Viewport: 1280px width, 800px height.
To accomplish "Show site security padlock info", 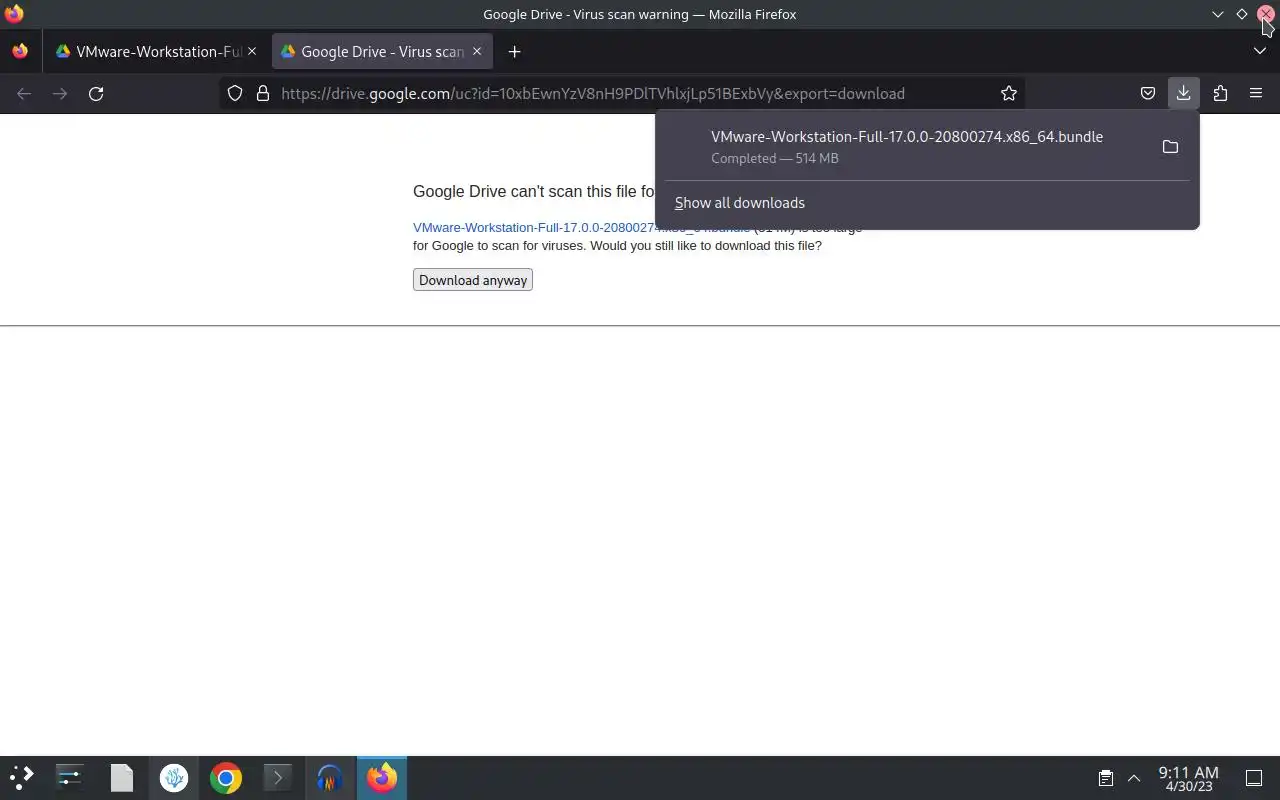I will 263,93.
